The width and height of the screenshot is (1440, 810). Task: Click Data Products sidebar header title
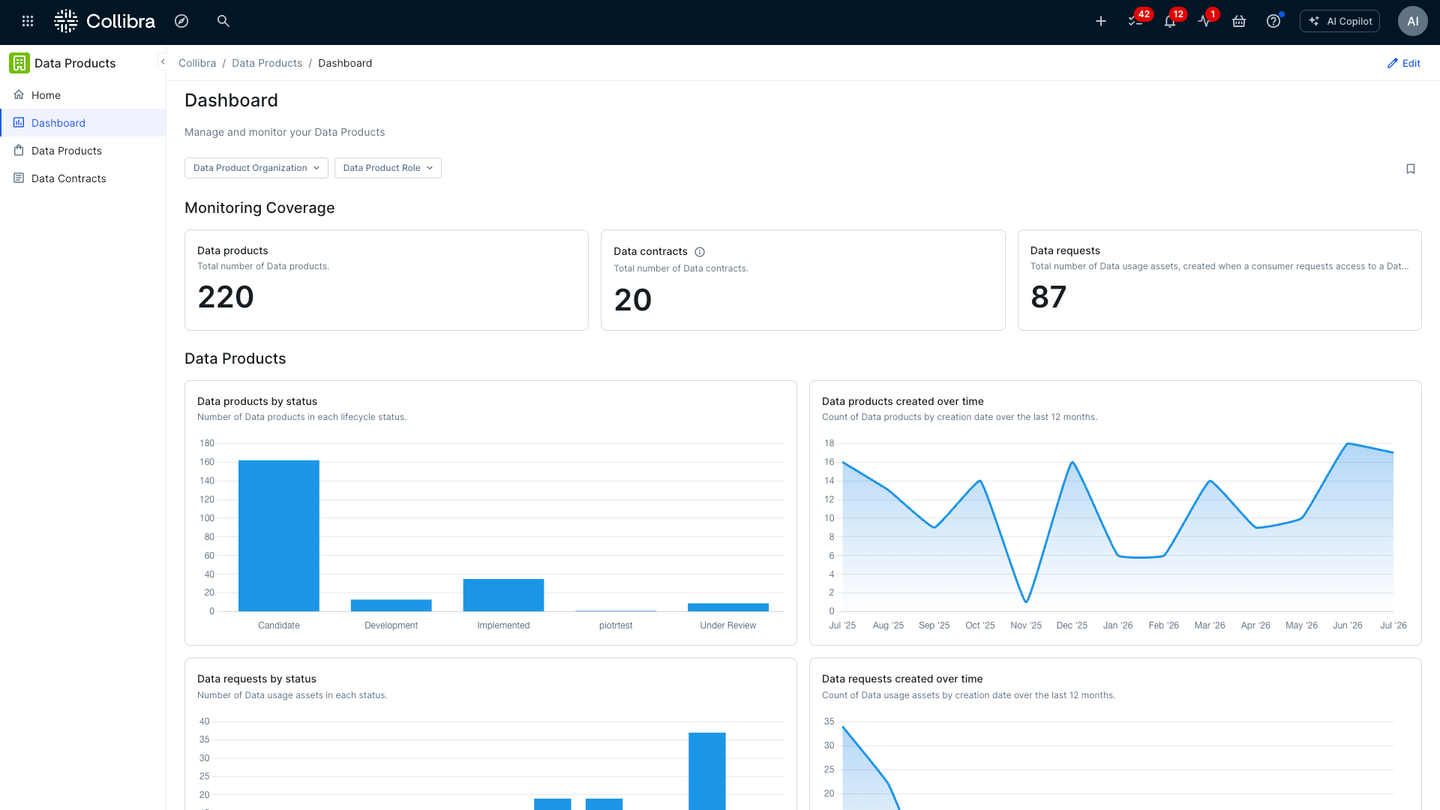pos(75,63)
